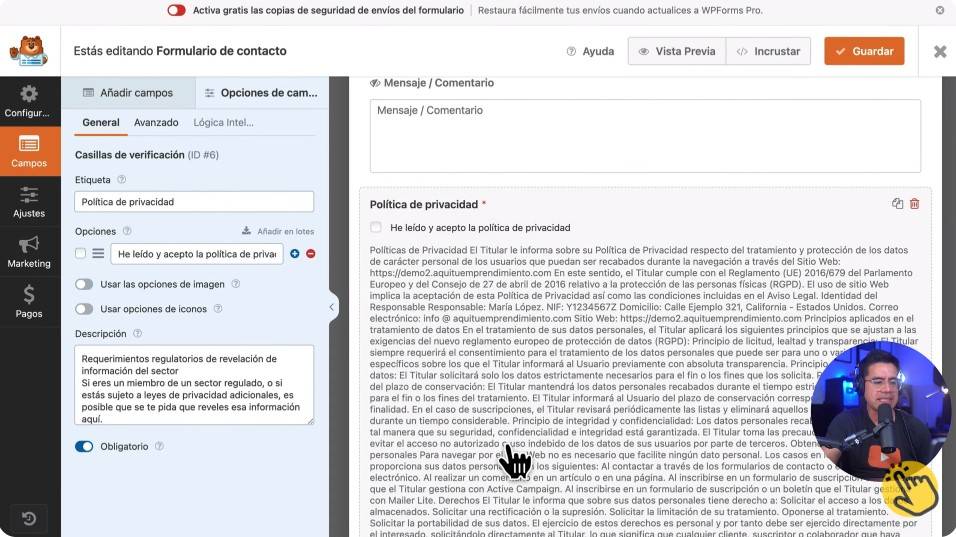Edit the Descripción textarea
The height and width of the screenshot is (537, 956).
pos(194,385)
